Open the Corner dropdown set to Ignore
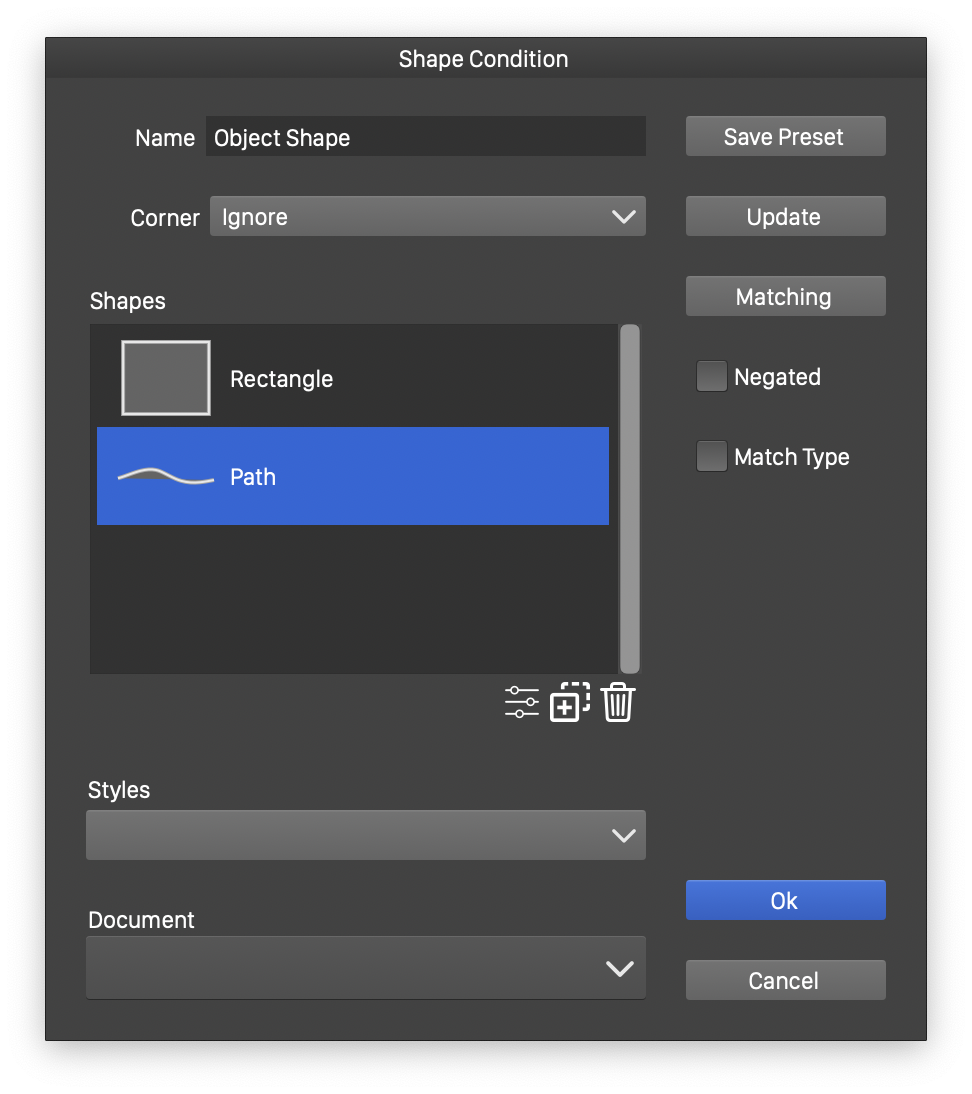The image size is (972, 1094). pos(427,217)
